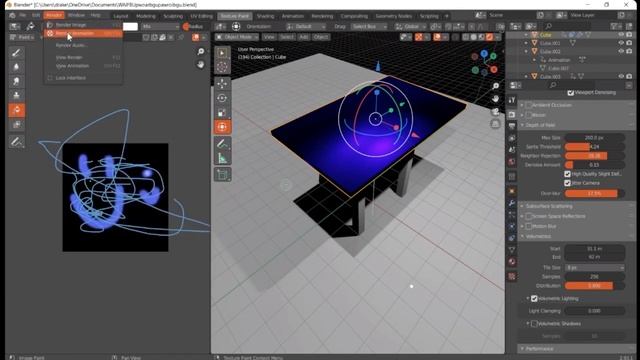Select the Add Cube tool in viewport
Screen dimensions: 640x360
point(222,175)
